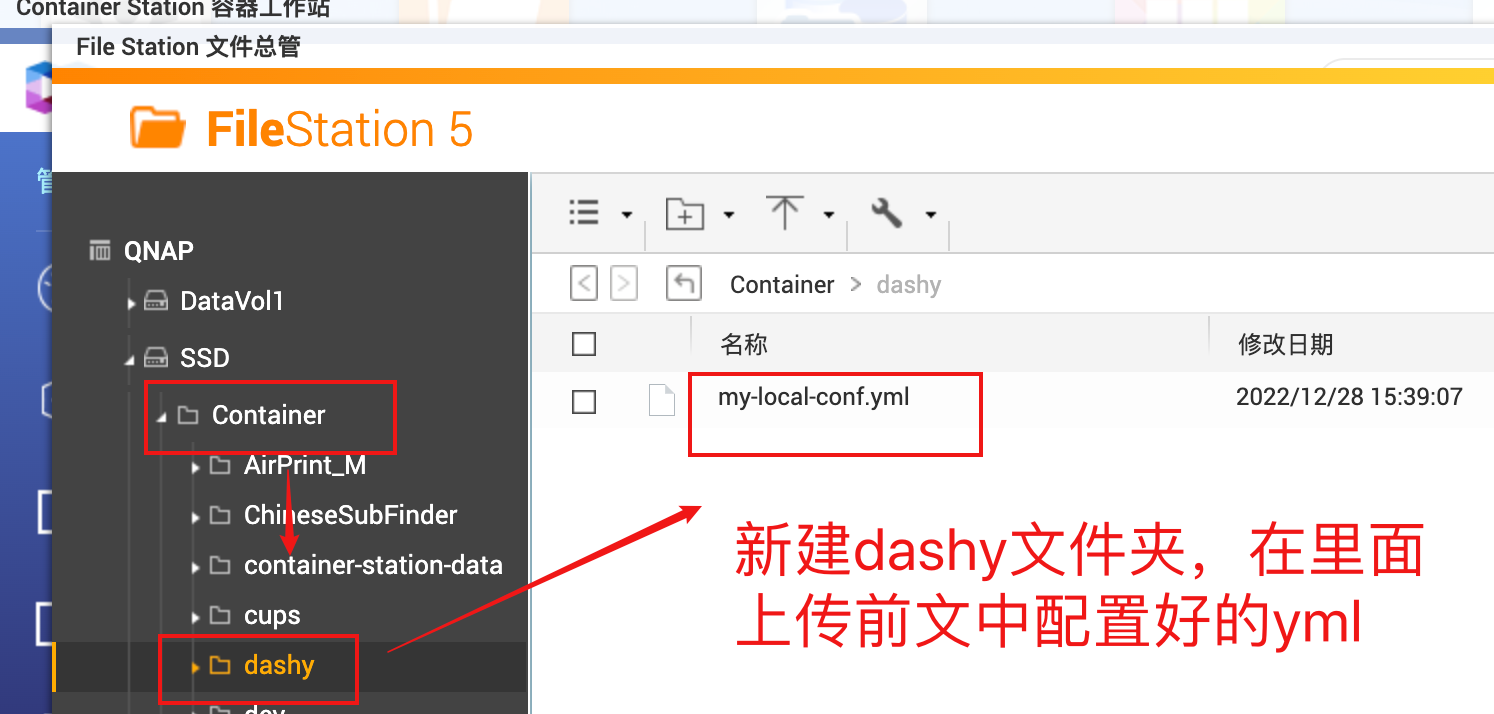The width and height of the screenshot is (1494, 714).
Task: Select the my-local-conf.yml file name
Action: point(814,396)
